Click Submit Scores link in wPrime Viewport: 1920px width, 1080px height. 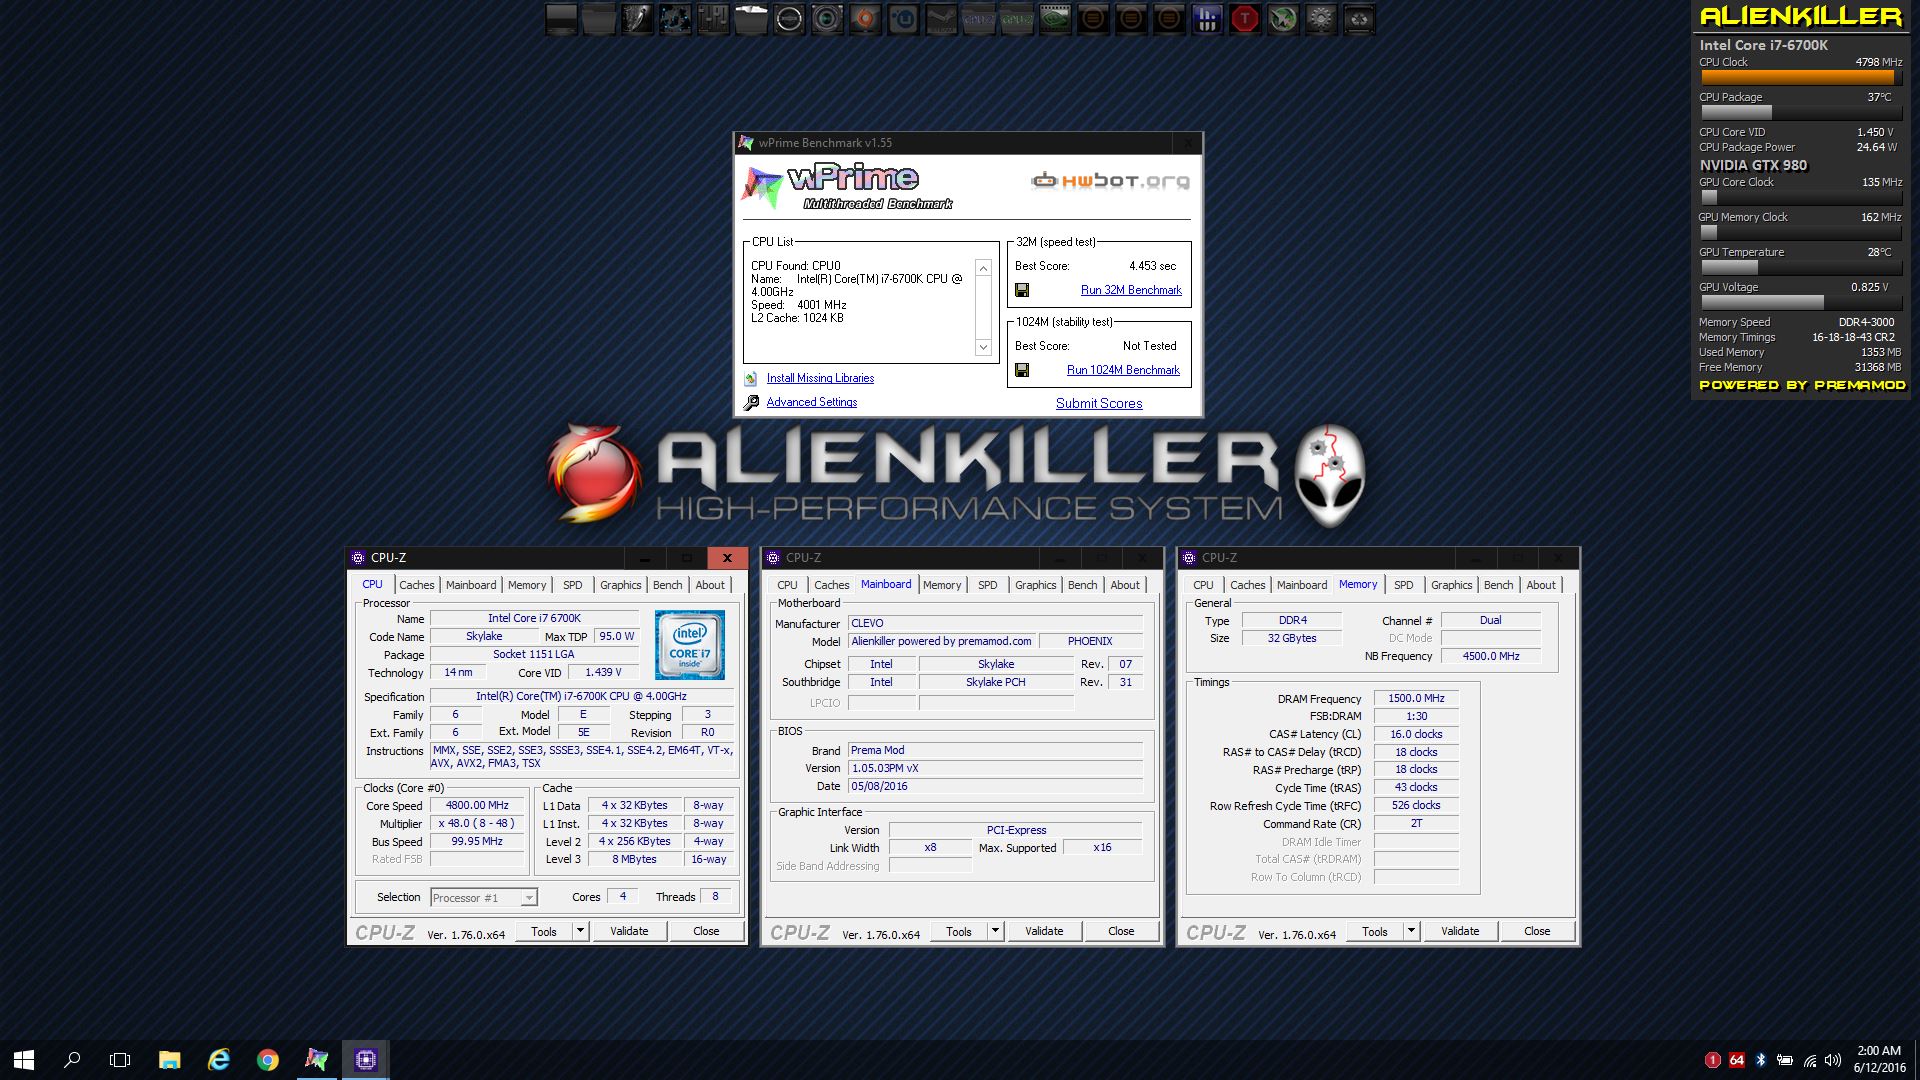(1099, 403)
